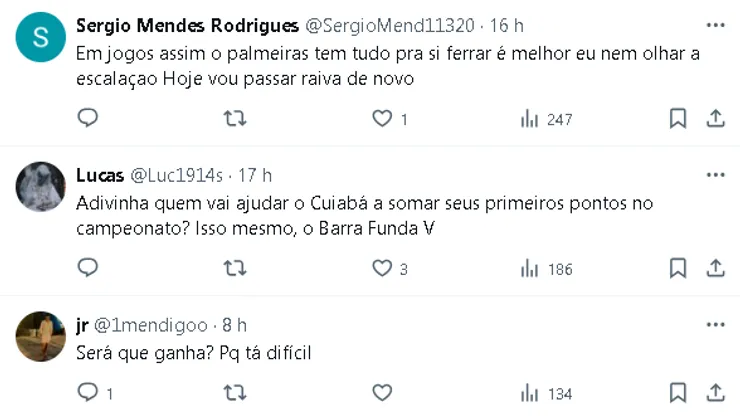The width and height of the screenshot is (740, 416).
Task: Like Sergio Mendes Rodrigues' tweet
Action: [382, 119]
